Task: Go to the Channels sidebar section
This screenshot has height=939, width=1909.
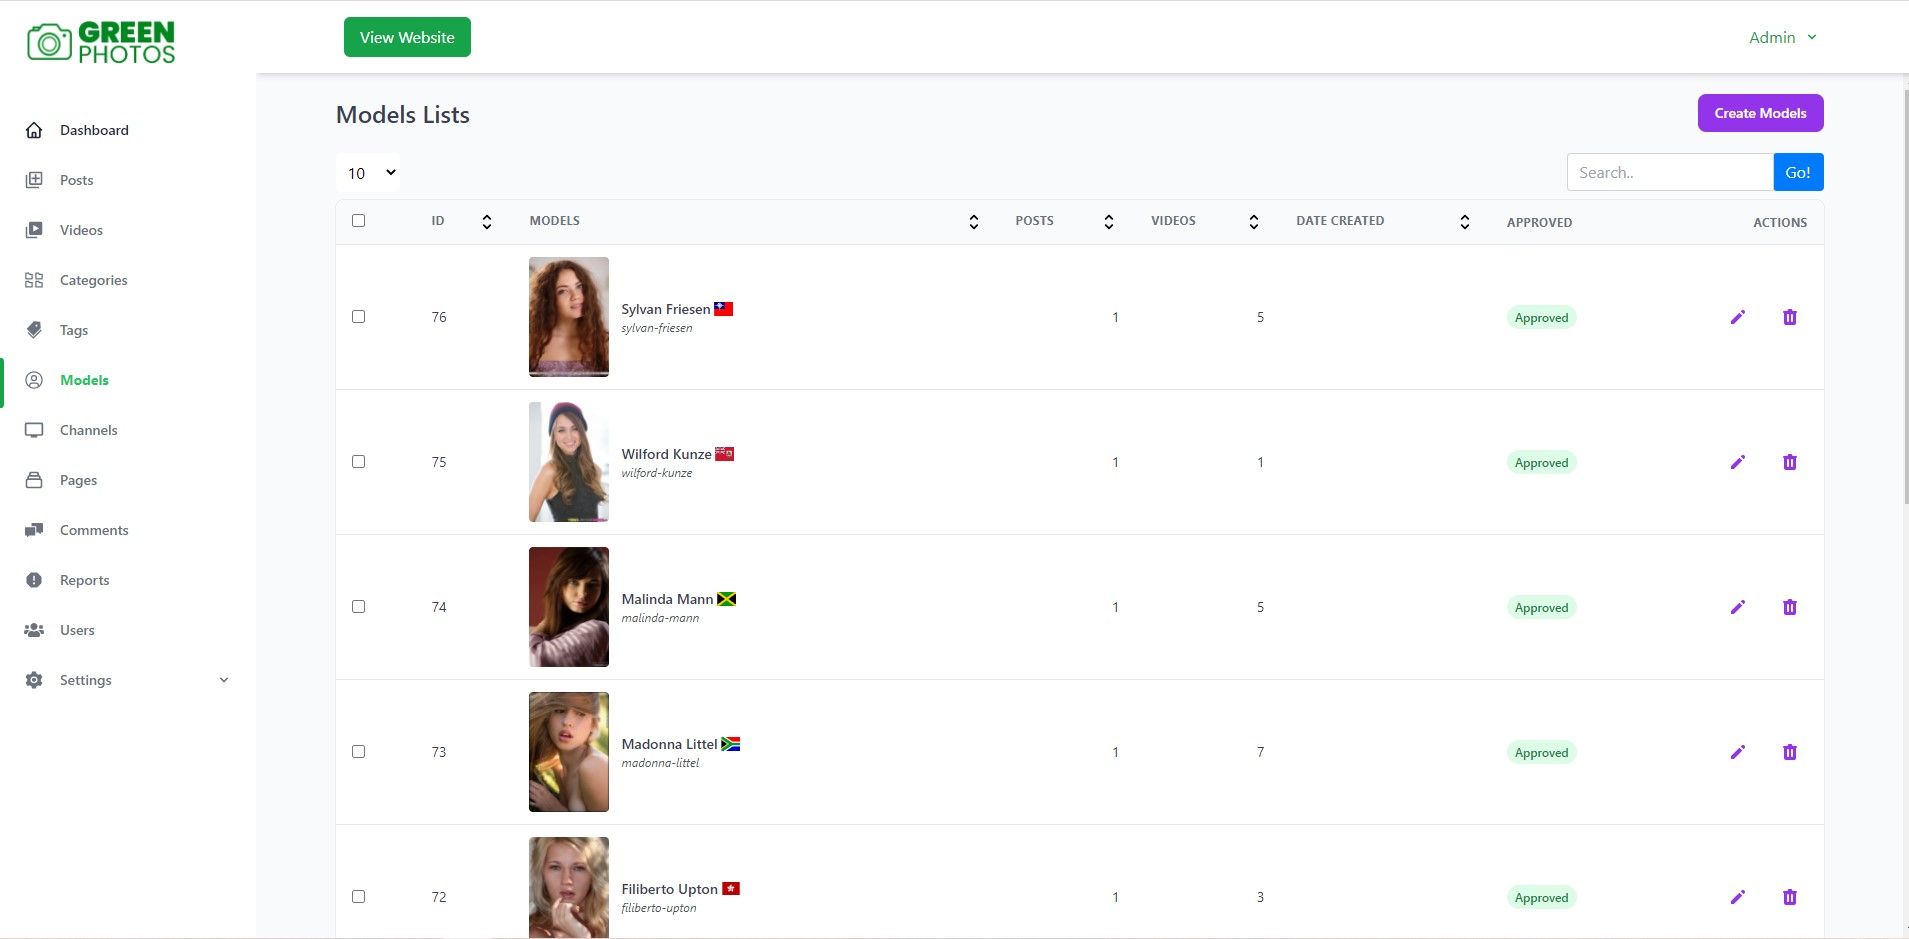Action: 88,430
